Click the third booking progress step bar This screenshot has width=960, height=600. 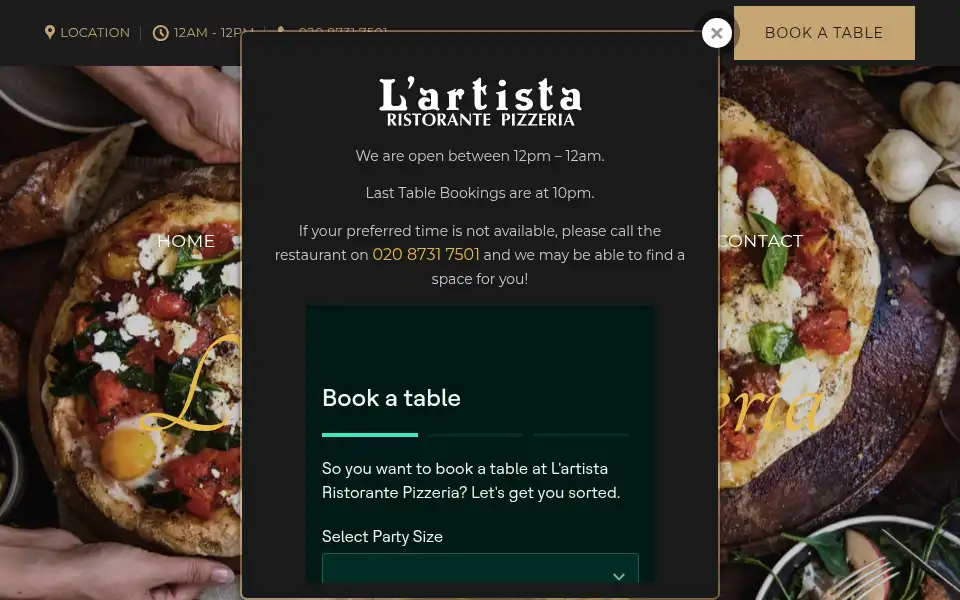(581, 435)
